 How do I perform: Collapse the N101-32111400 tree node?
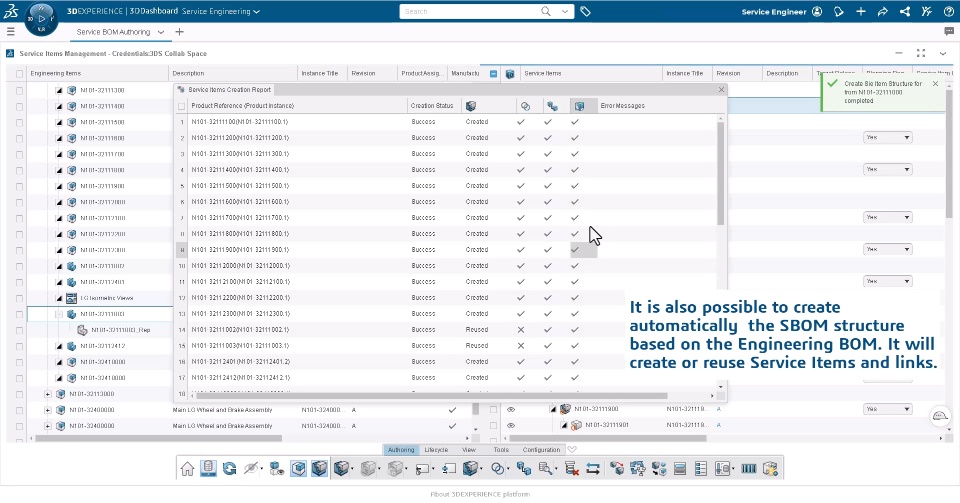tap(59, 106)
